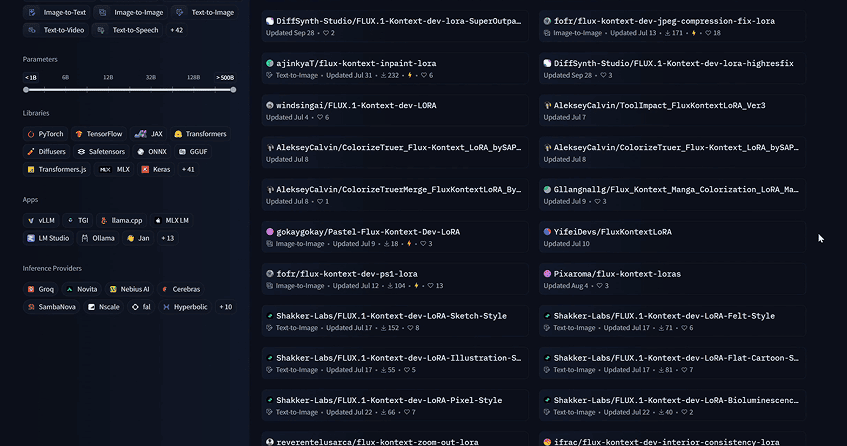Click the right handle of Parameters slider
The image size is (847, 446).
[233, 90]
